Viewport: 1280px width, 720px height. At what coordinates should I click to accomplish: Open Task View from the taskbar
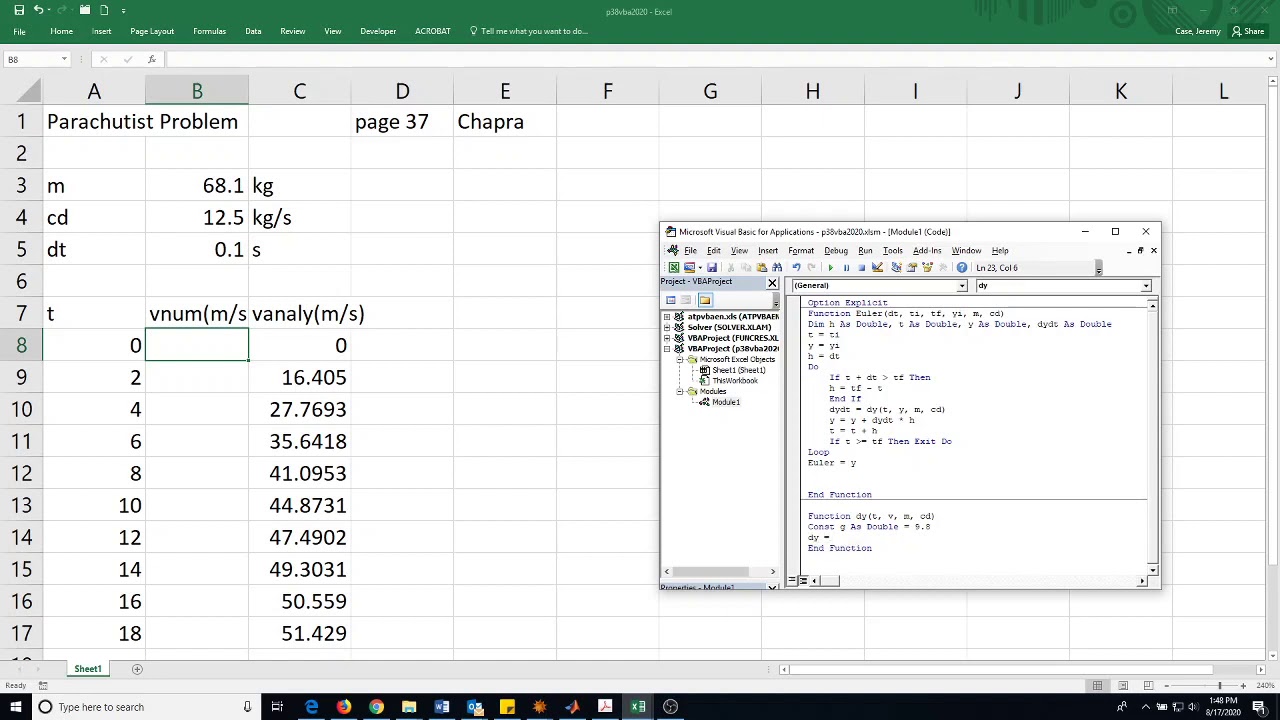point(277,707)
